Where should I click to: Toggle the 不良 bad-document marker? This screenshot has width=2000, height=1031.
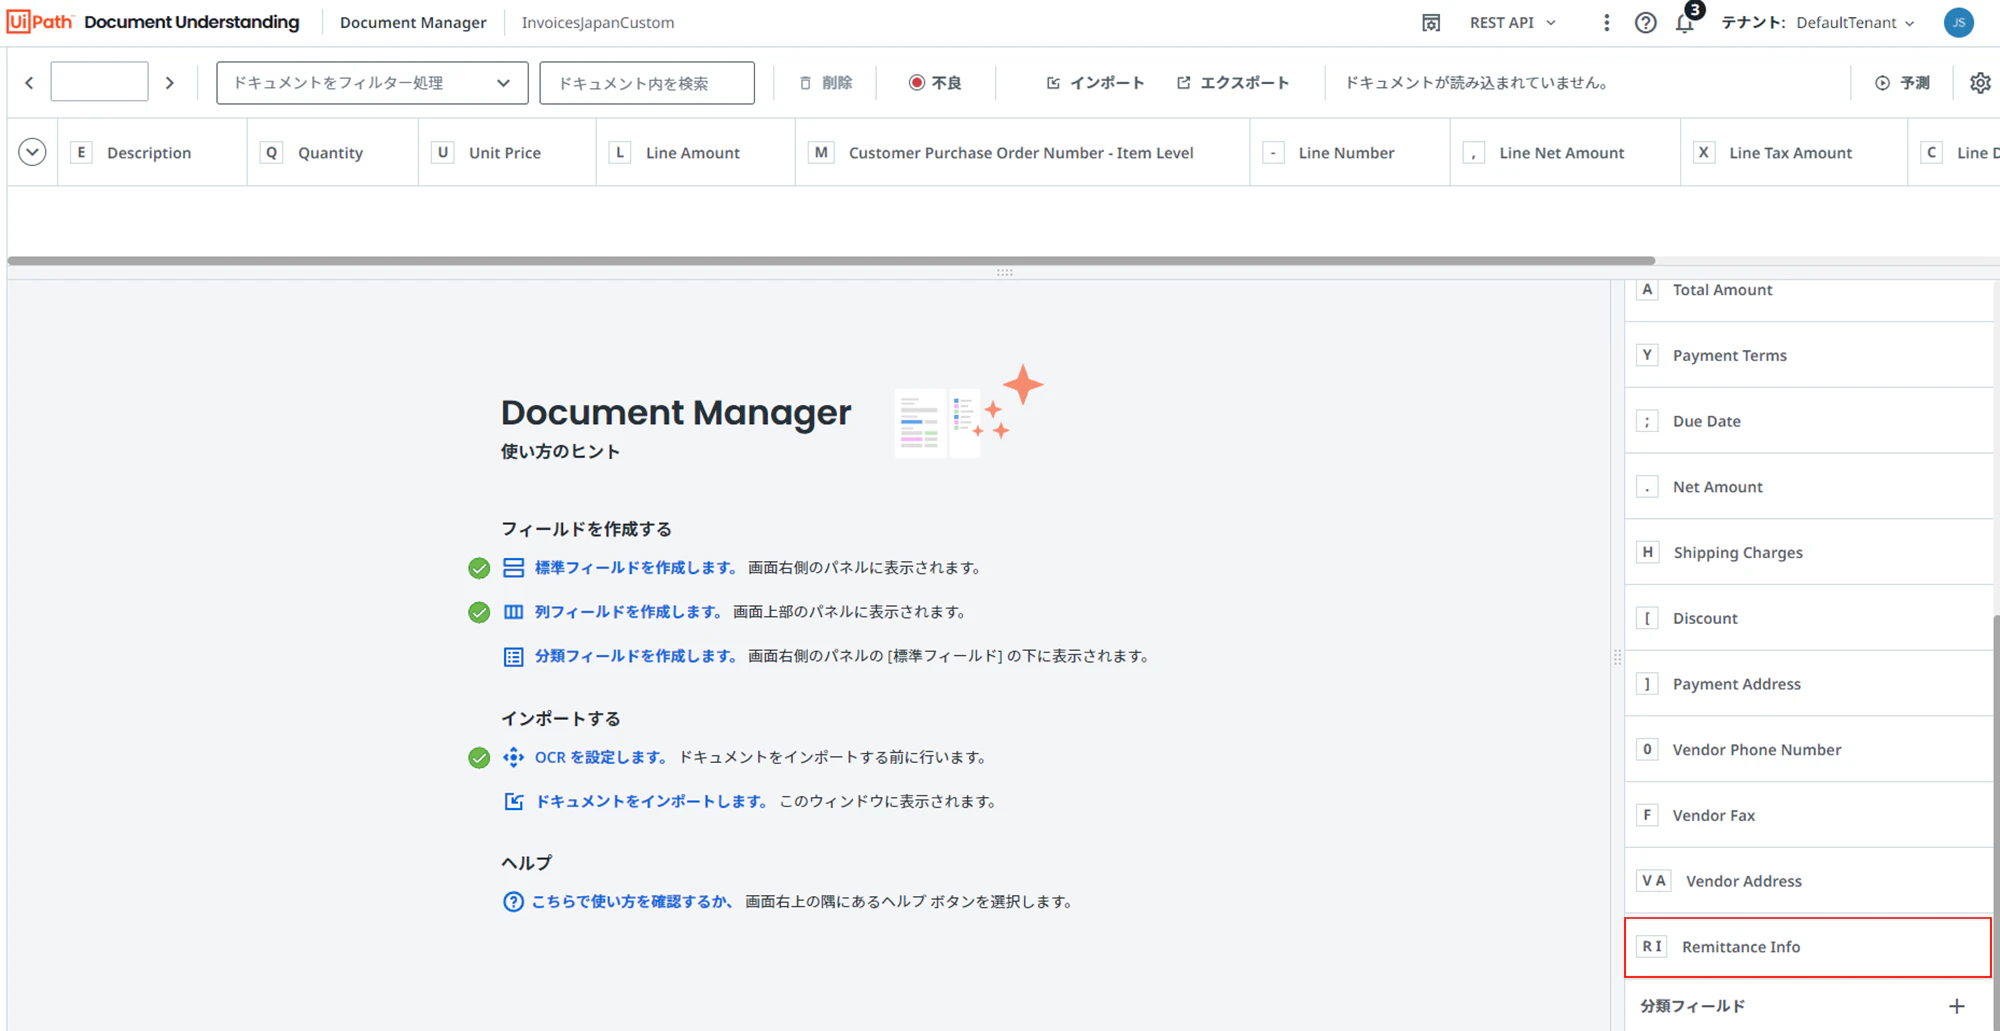coord(935,83)
